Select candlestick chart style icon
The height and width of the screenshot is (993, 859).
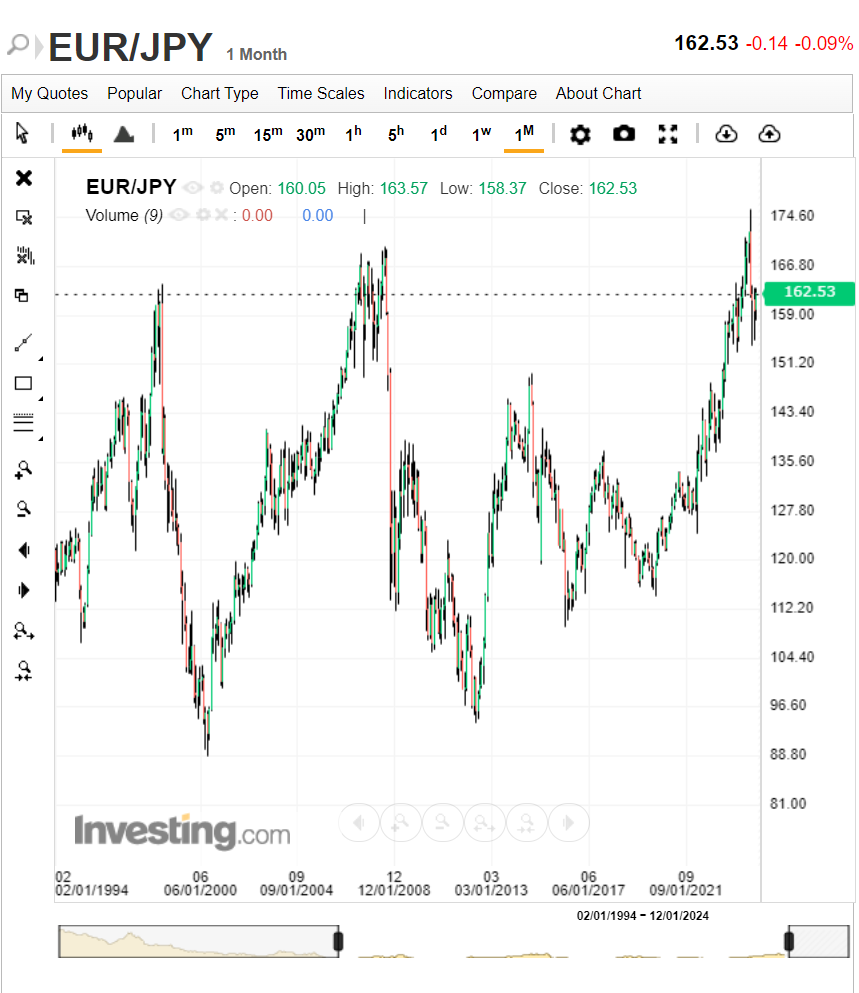(82, 134)
